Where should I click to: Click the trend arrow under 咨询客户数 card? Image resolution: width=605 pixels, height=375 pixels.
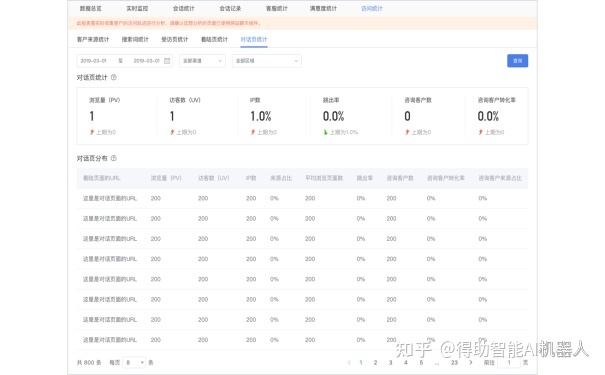[407, 132]
